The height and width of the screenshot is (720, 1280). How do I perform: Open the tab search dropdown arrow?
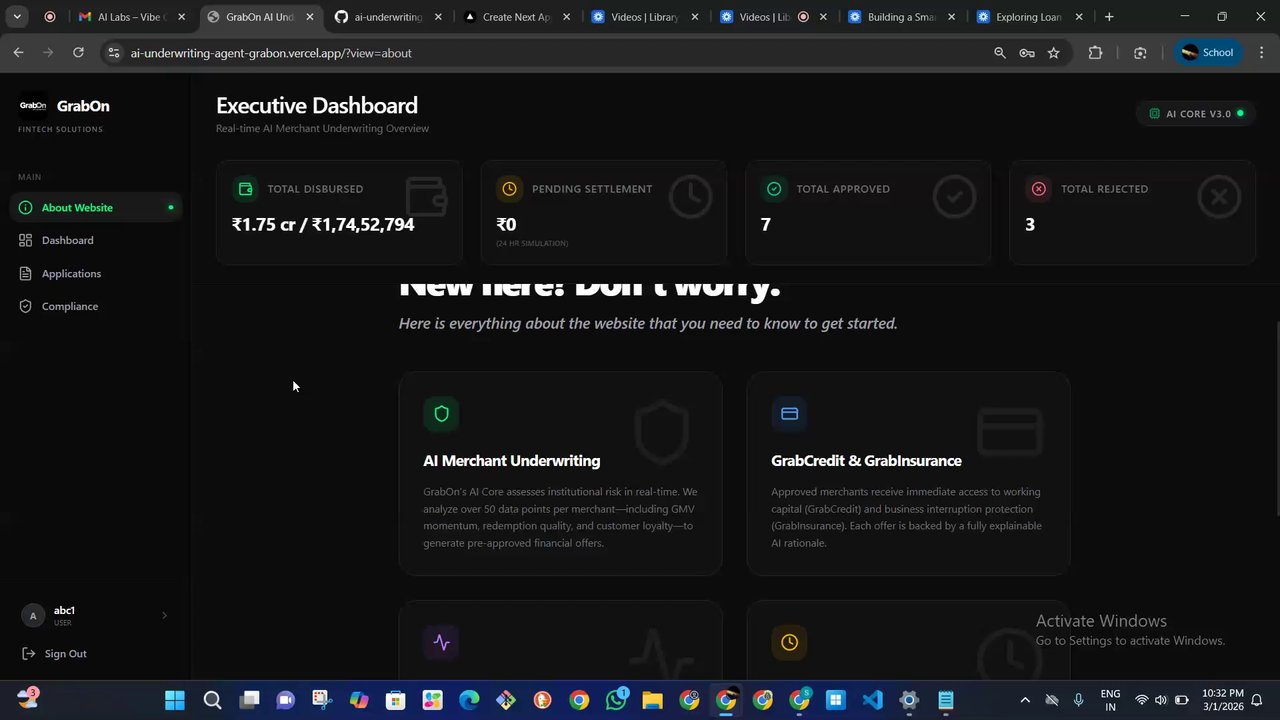[x=17, y=17]
